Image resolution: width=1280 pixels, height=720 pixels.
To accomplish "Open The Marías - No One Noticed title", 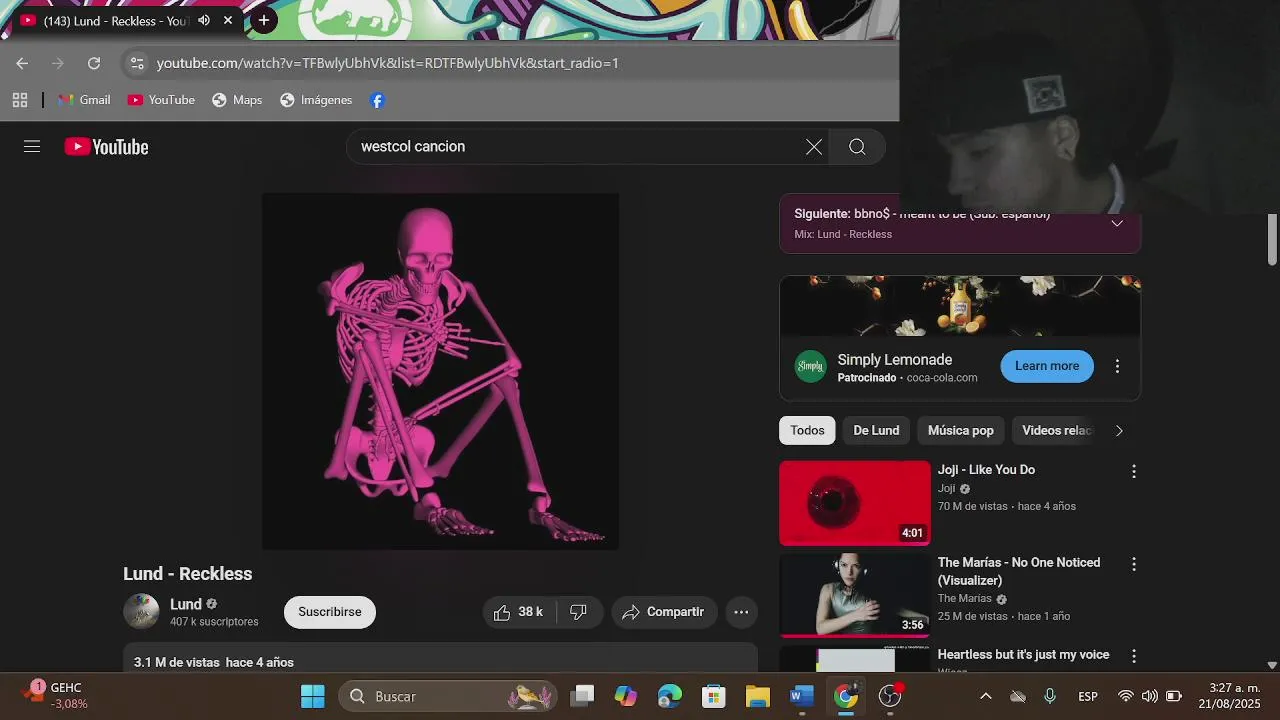I will pyautogui.click(x=1019, y=571).
